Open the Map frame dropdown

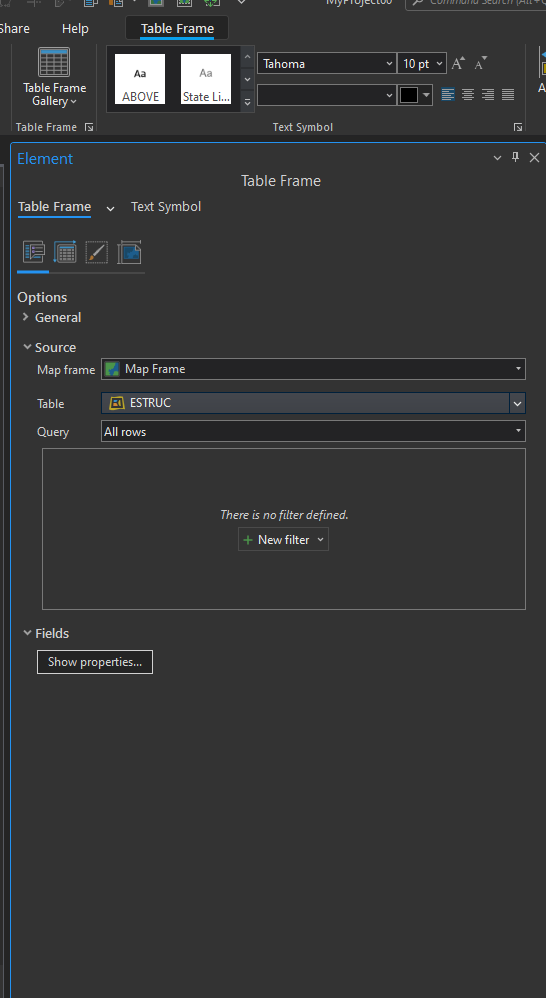tap(313, 369)
